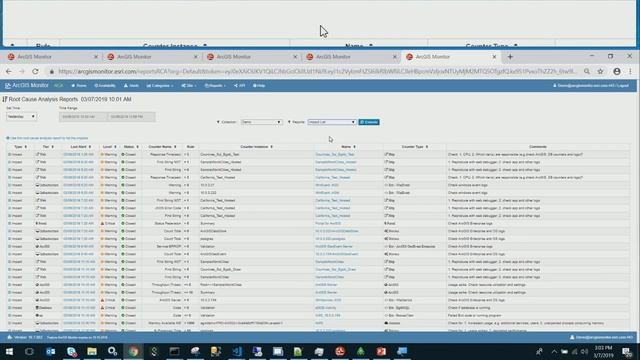Sort table by the Status column
640x360 pixels.
(x=131, y=147)
